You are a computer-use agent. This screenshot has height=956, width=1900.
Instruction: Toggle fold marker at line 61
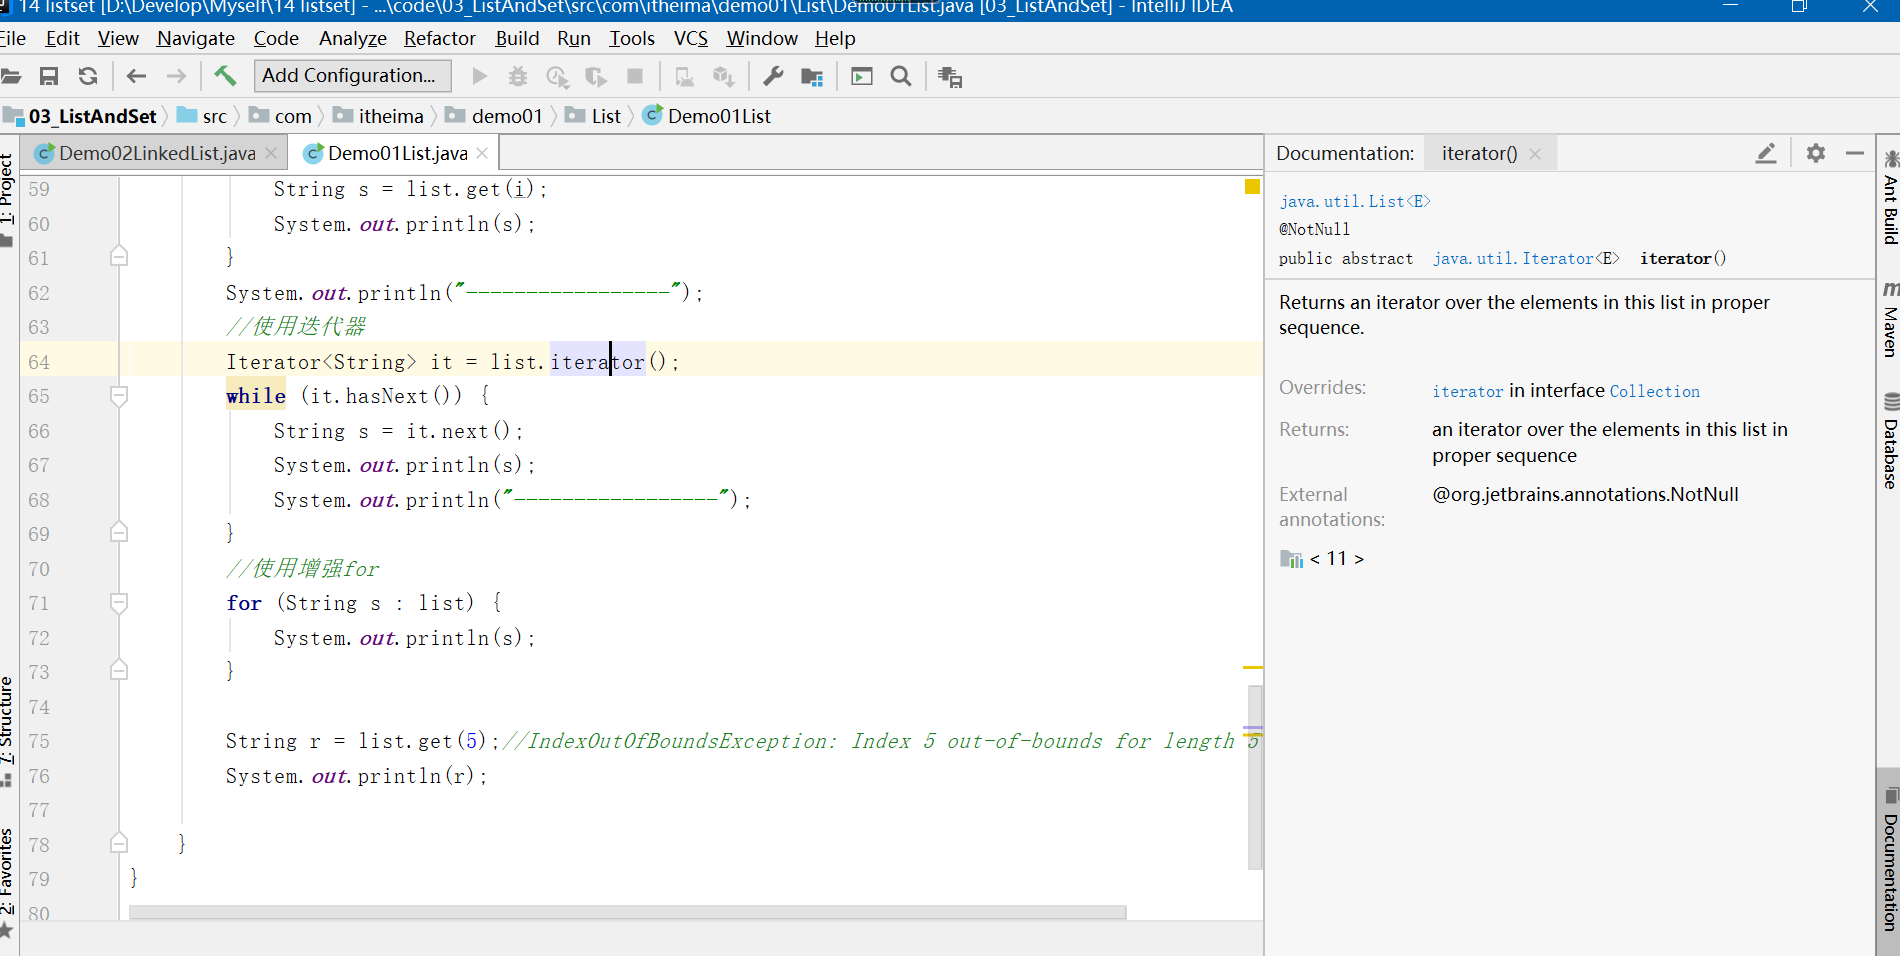coord(119,256)
